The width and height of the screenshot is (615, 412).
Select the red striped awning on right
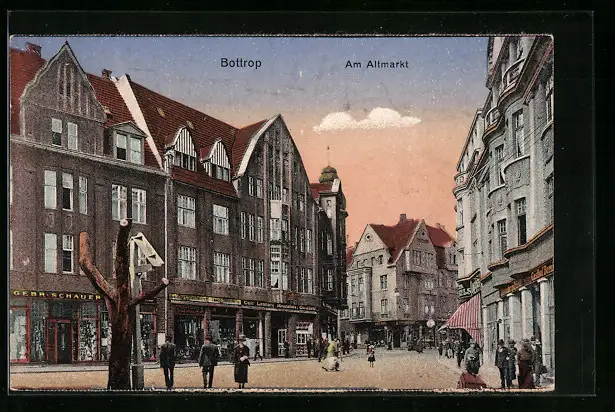466,316
